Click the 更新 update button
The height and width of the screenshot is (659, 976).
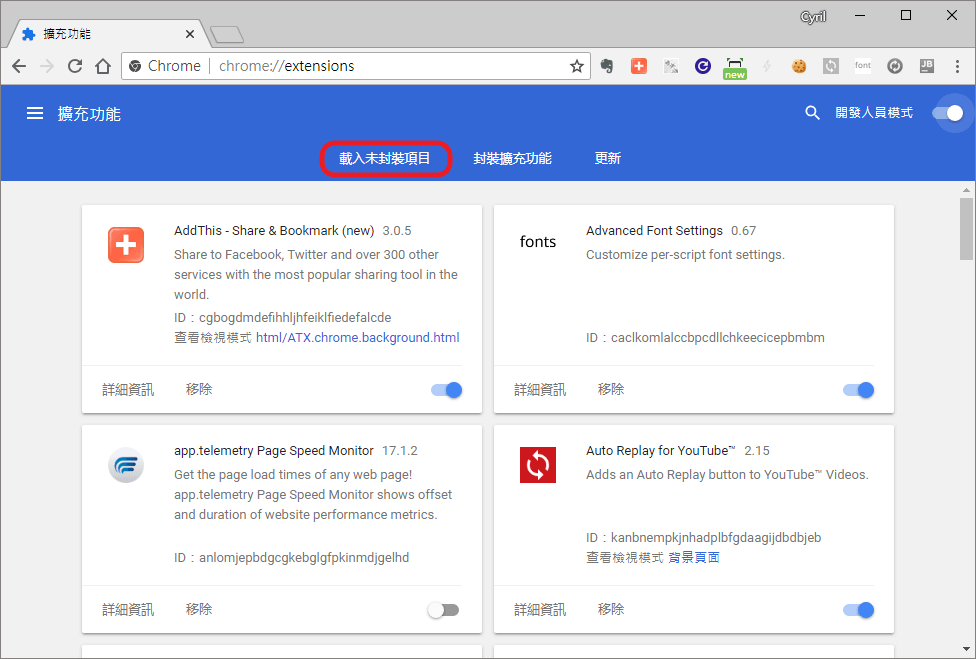click(x=608, y=159)
